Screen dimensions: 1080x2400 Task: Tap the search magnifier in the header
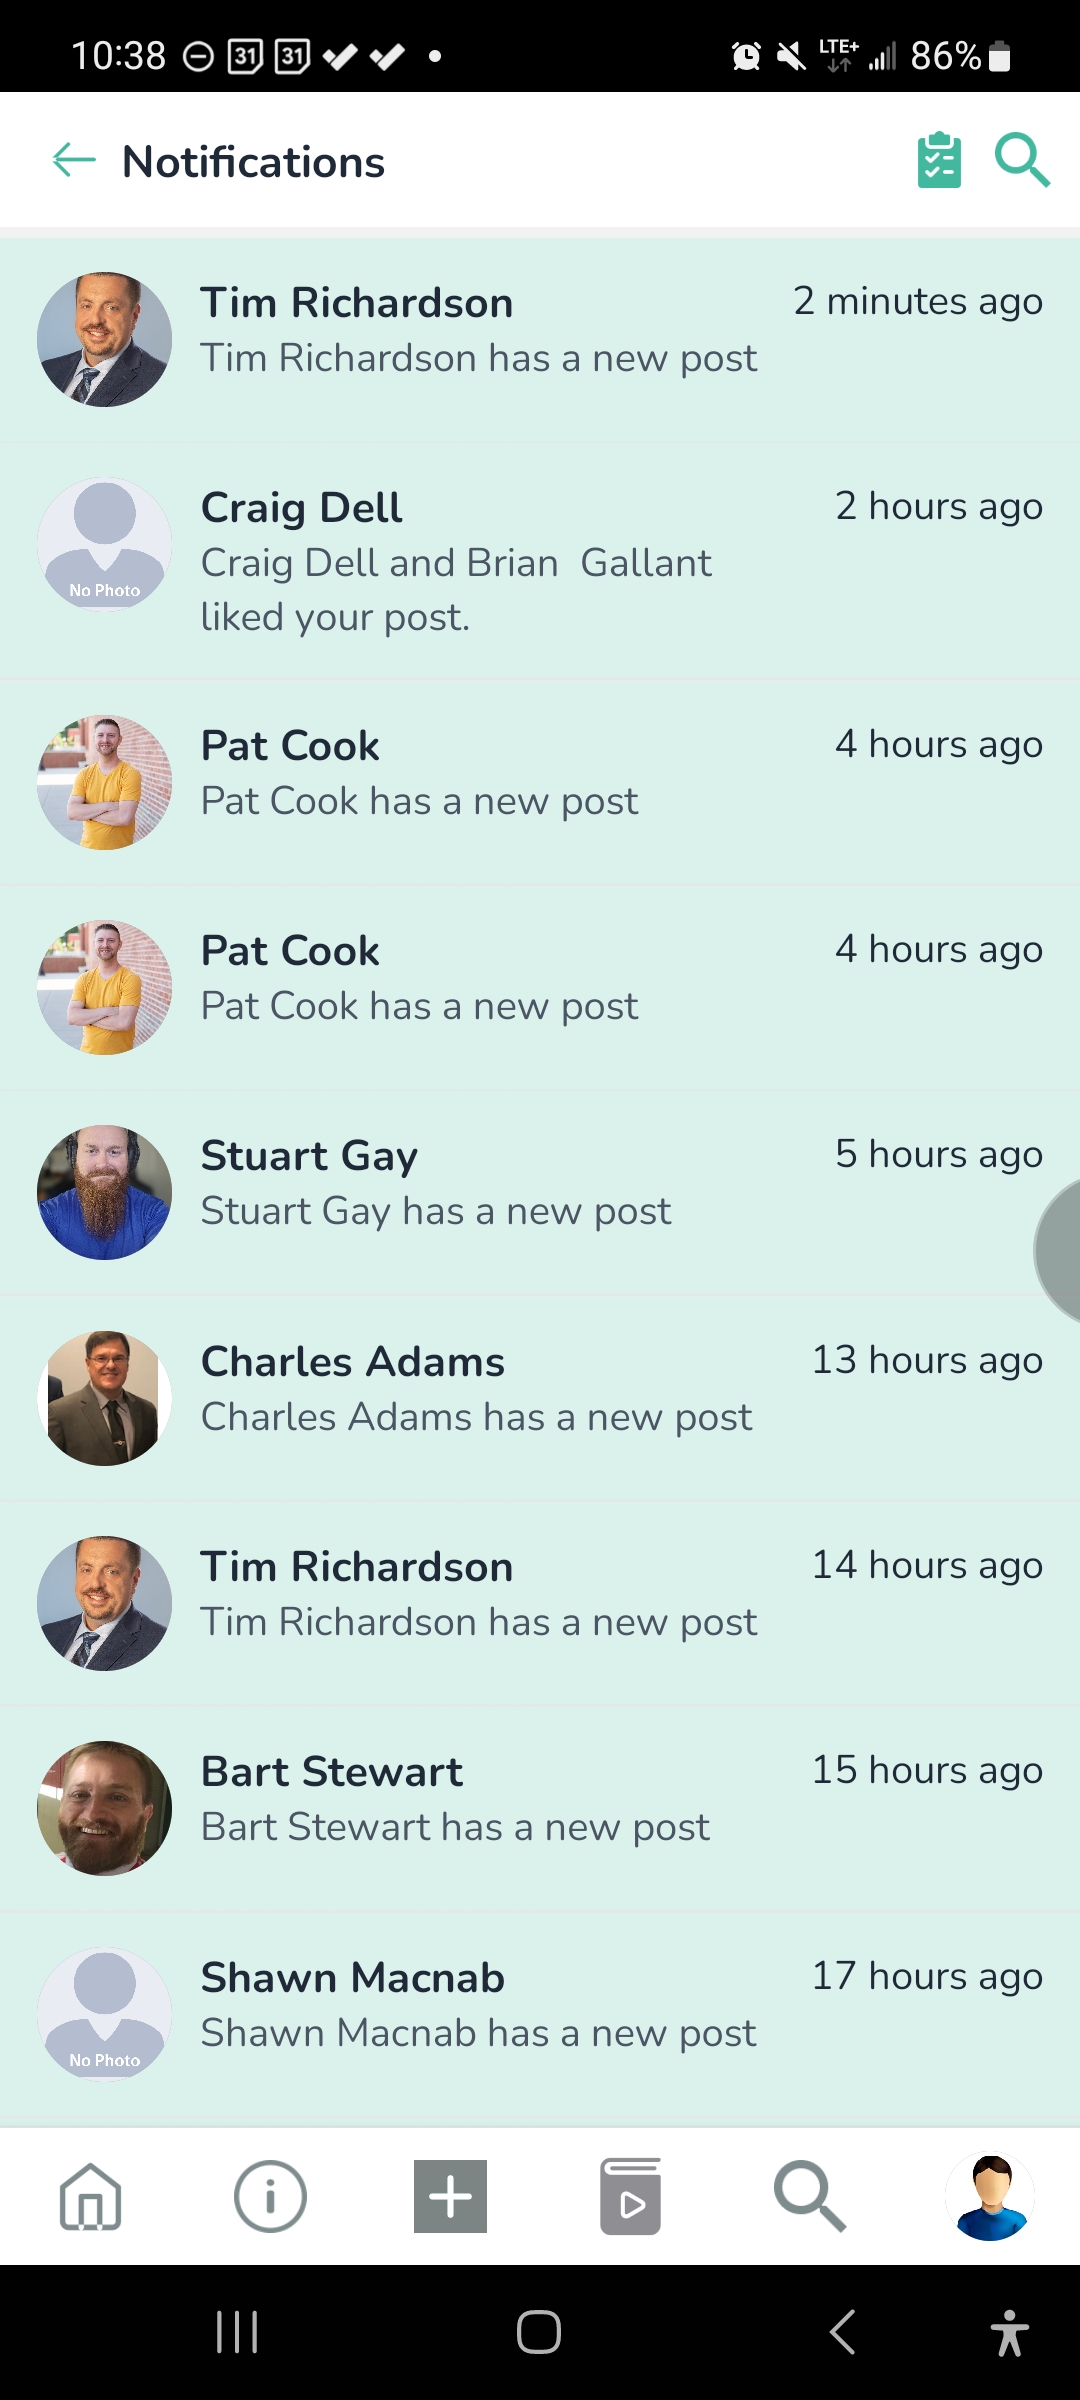tap(1022, 160)
